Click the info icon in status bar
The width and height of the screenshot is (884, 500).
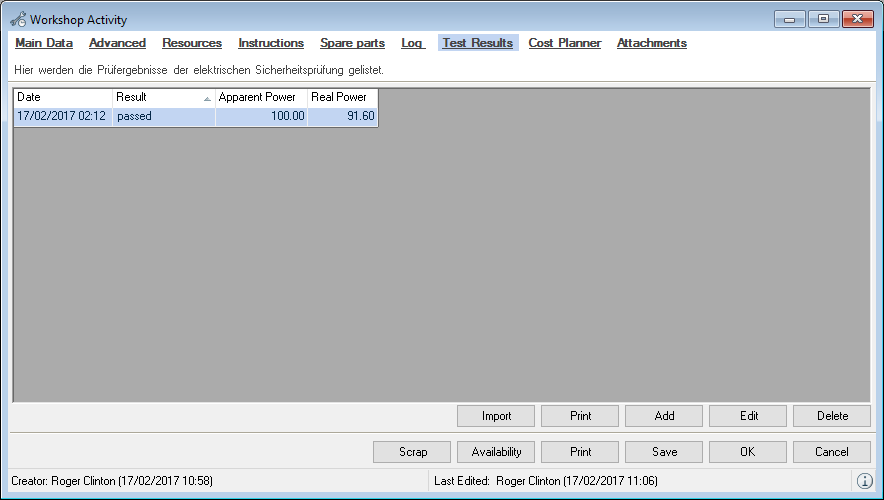click(865, 481)
